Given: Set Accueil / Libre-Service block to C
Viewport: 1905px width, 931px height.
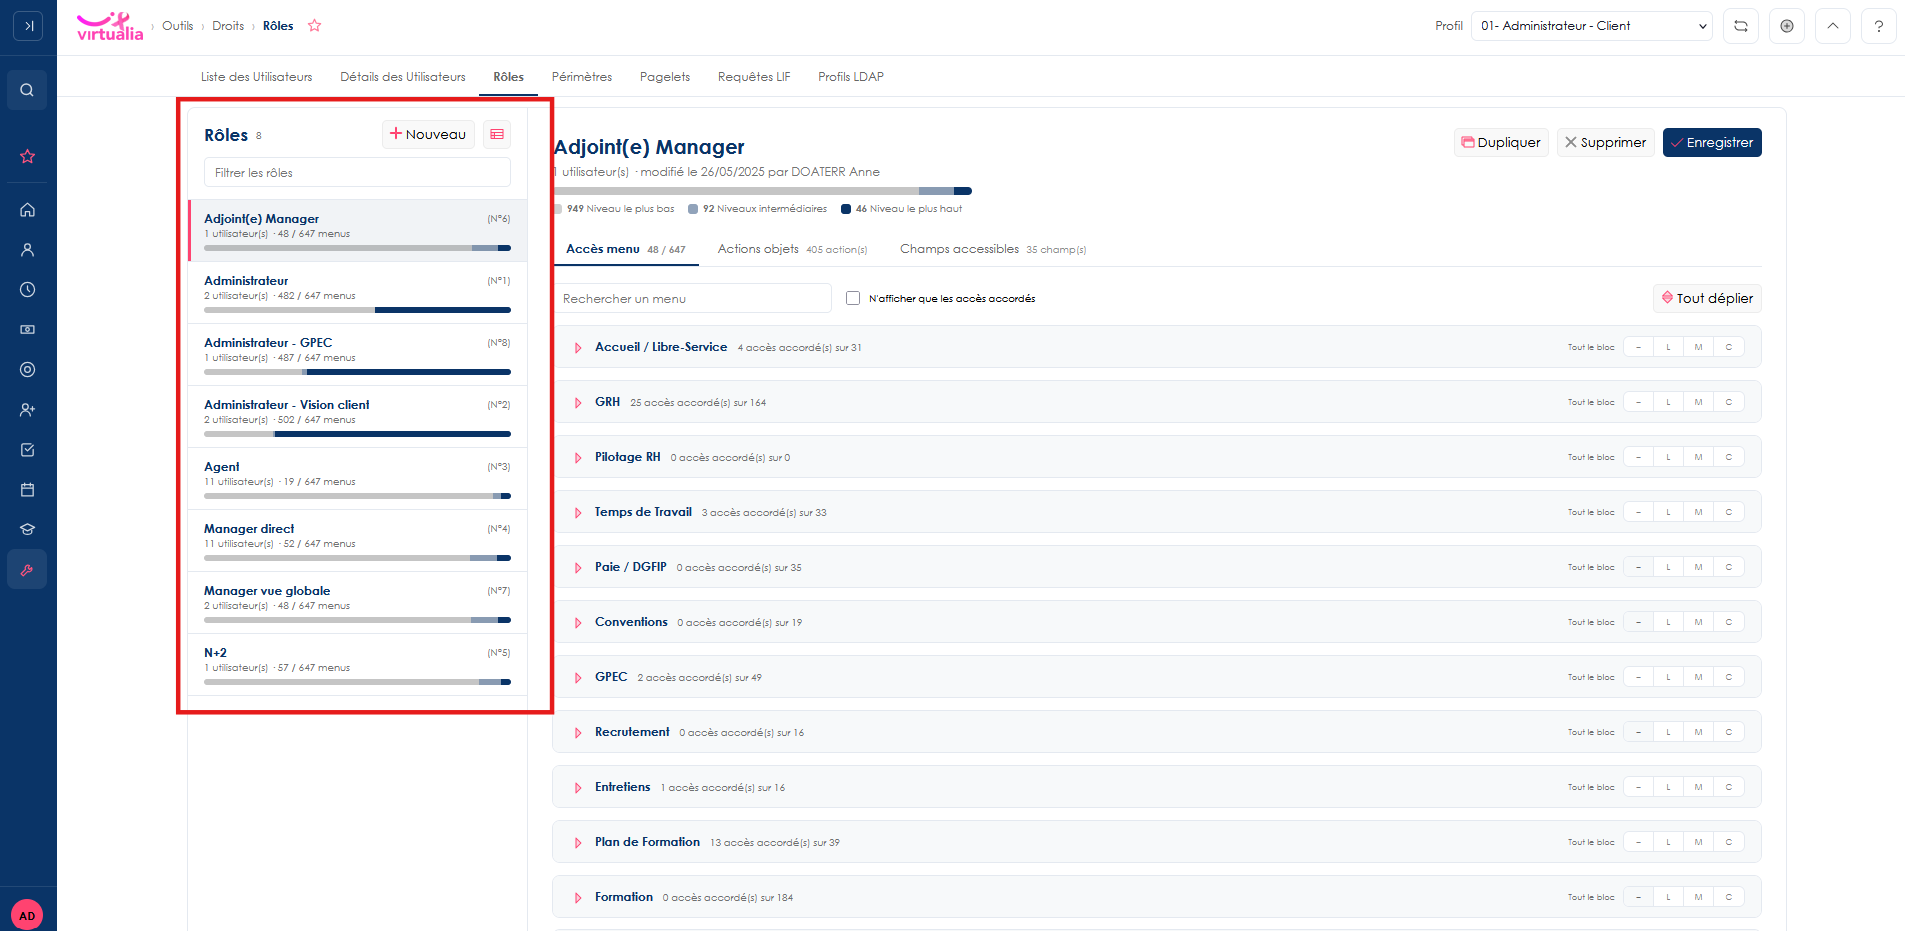Looking at the screenshot, I should (x=1729, y=347).
